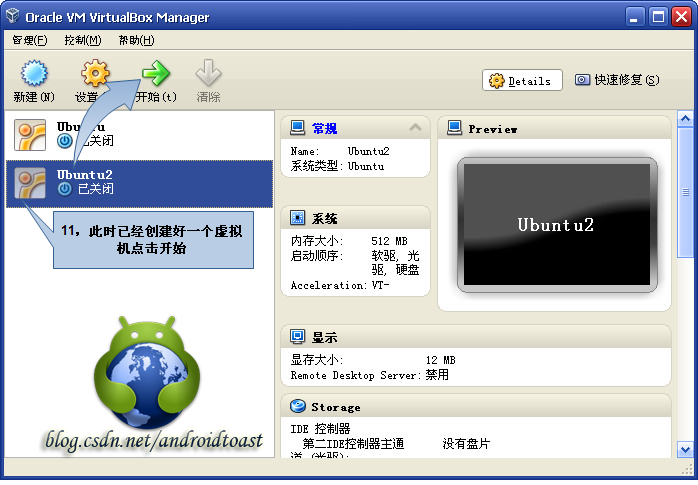Click the '没有盘片' storage value
The height and width of the screenshot is (485, 698).
pos(466,444)
